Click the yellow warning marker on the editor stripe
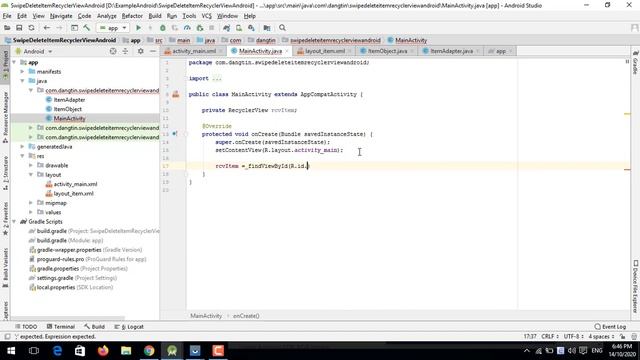The height and width of the screenshot is (360, 640). [627, 114]
